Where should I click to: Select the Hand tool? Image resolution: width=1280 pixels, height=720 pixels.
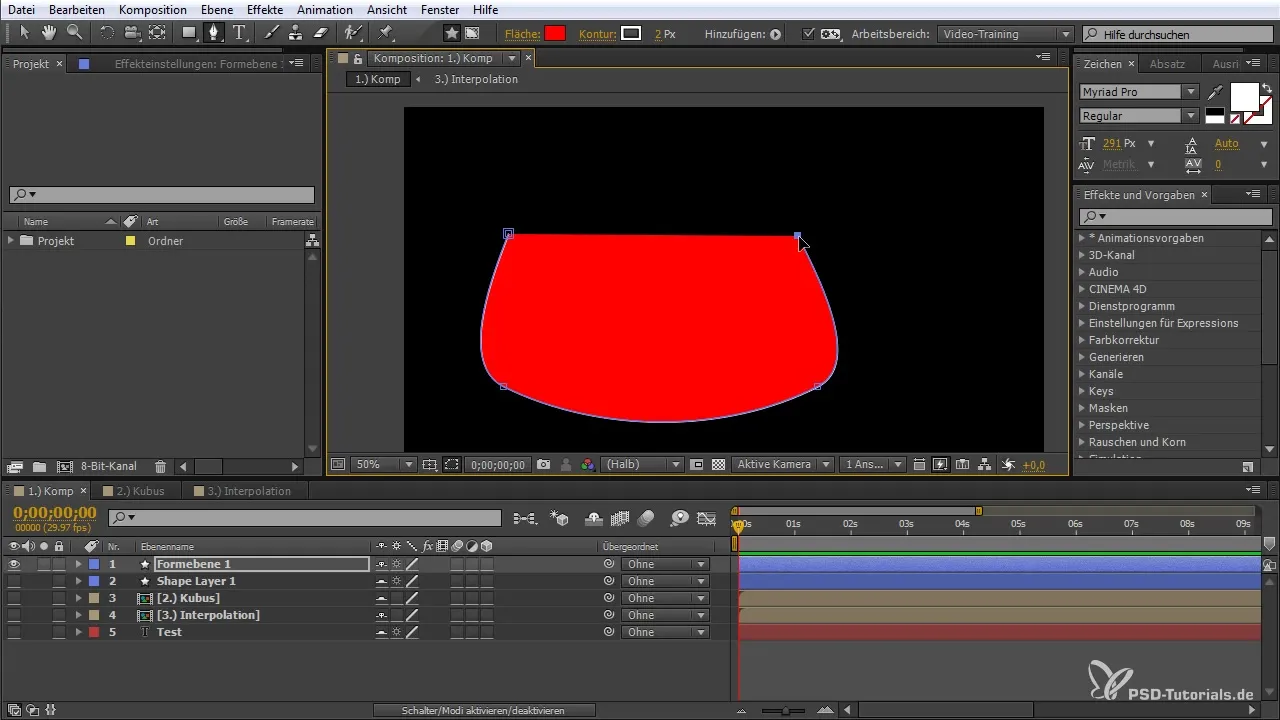click(49, 33)
